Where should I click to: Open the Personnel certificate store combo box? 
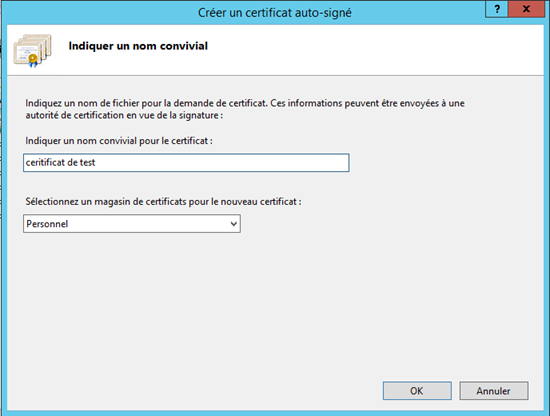(132, 224)
